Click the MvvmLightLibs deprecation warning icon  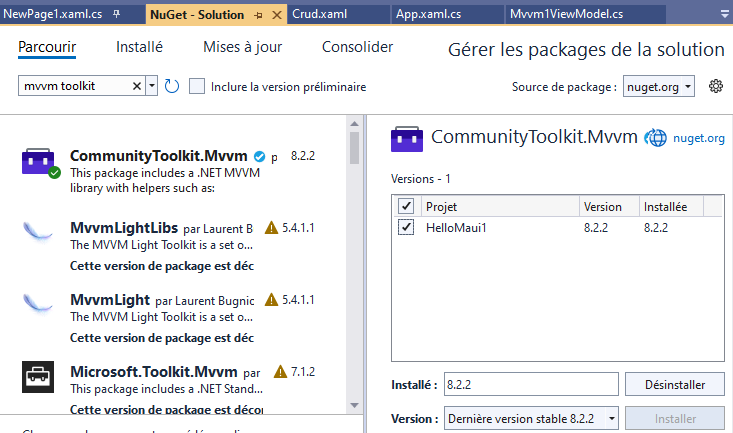click(271, 228)
